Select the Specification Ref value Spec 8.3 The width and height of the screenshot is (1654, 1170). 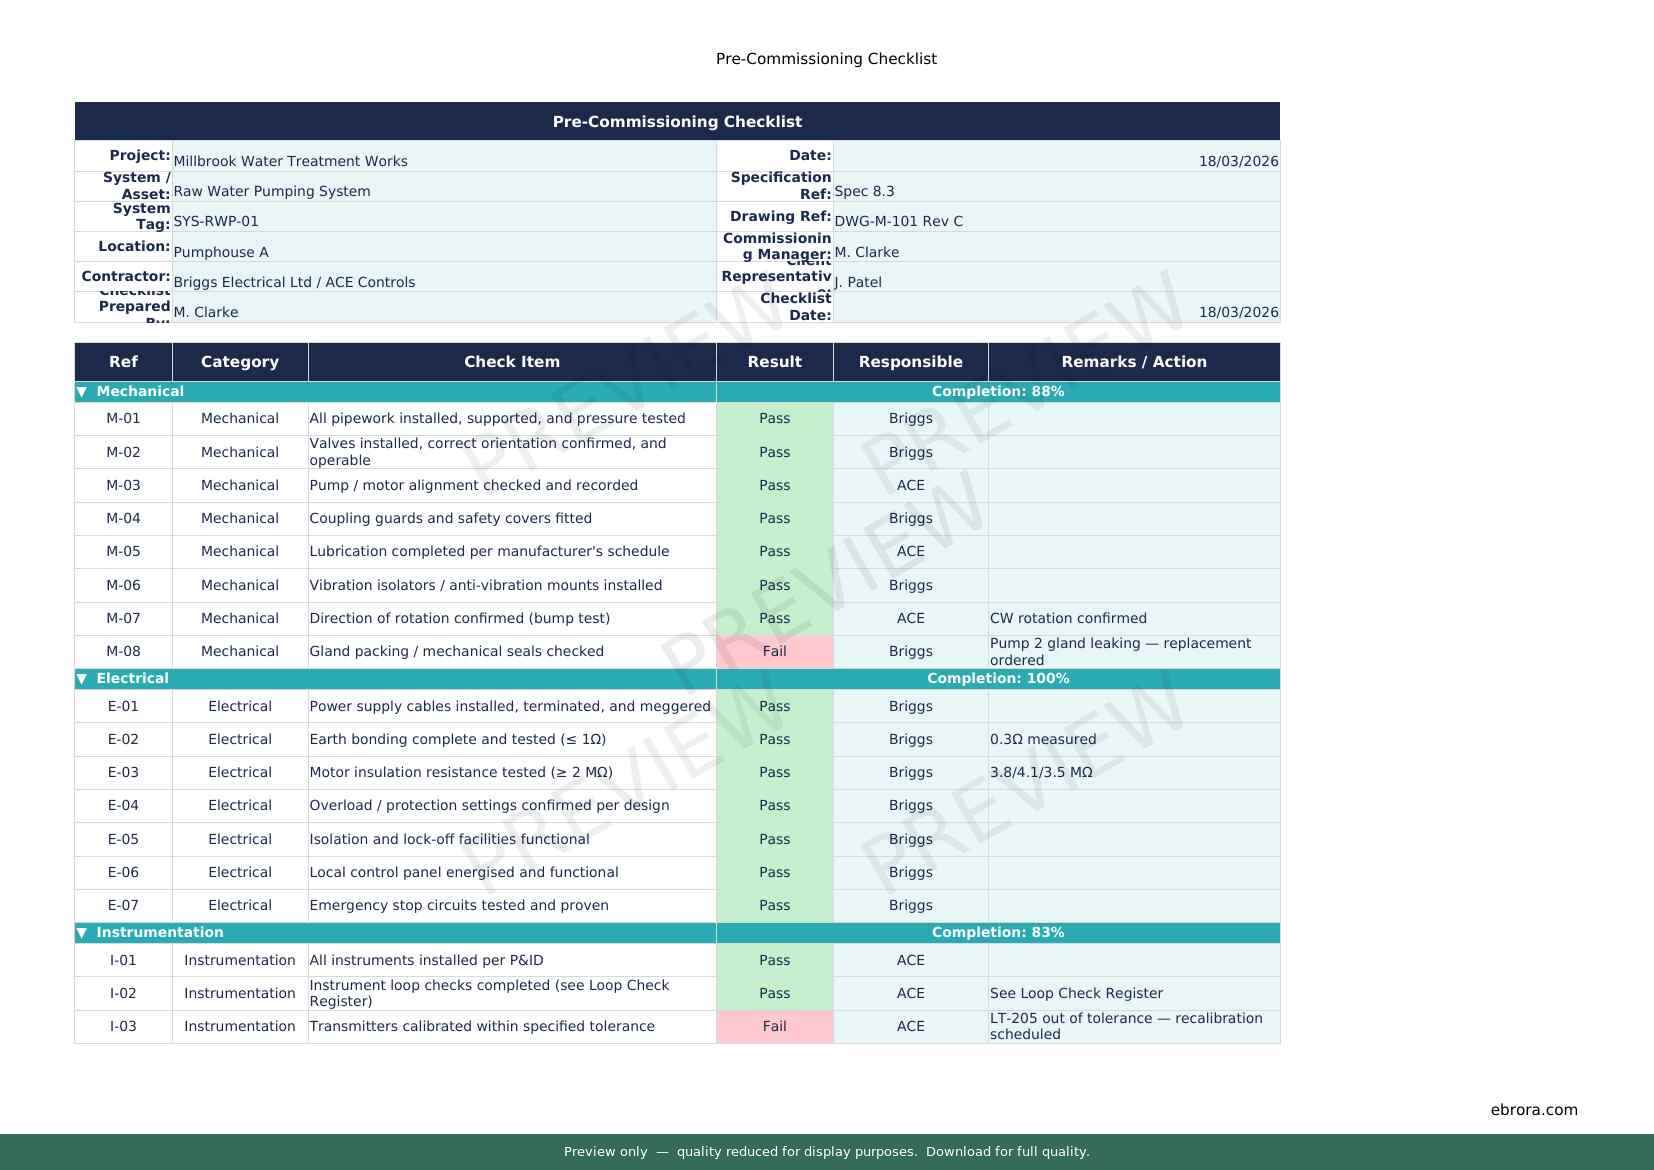click(864, 191)
